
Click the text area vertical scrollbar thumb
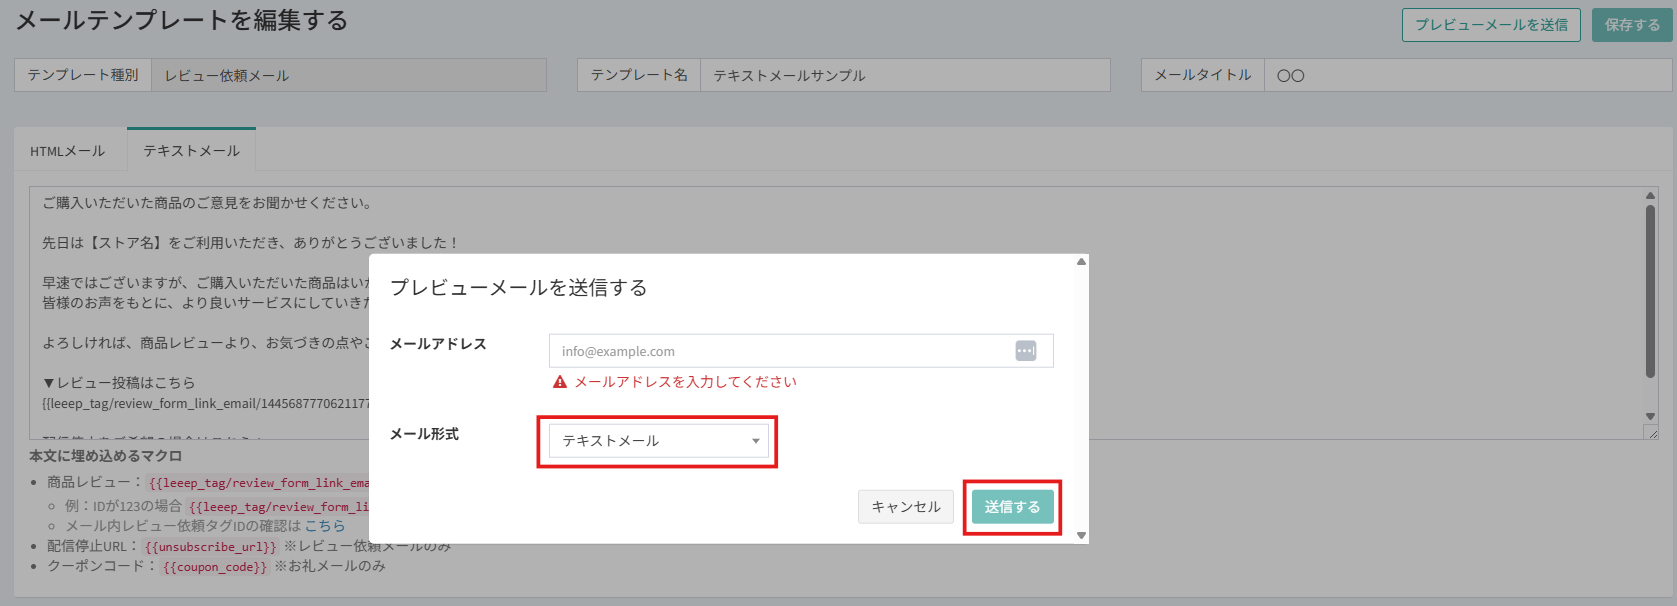[x=1650, y=290]
